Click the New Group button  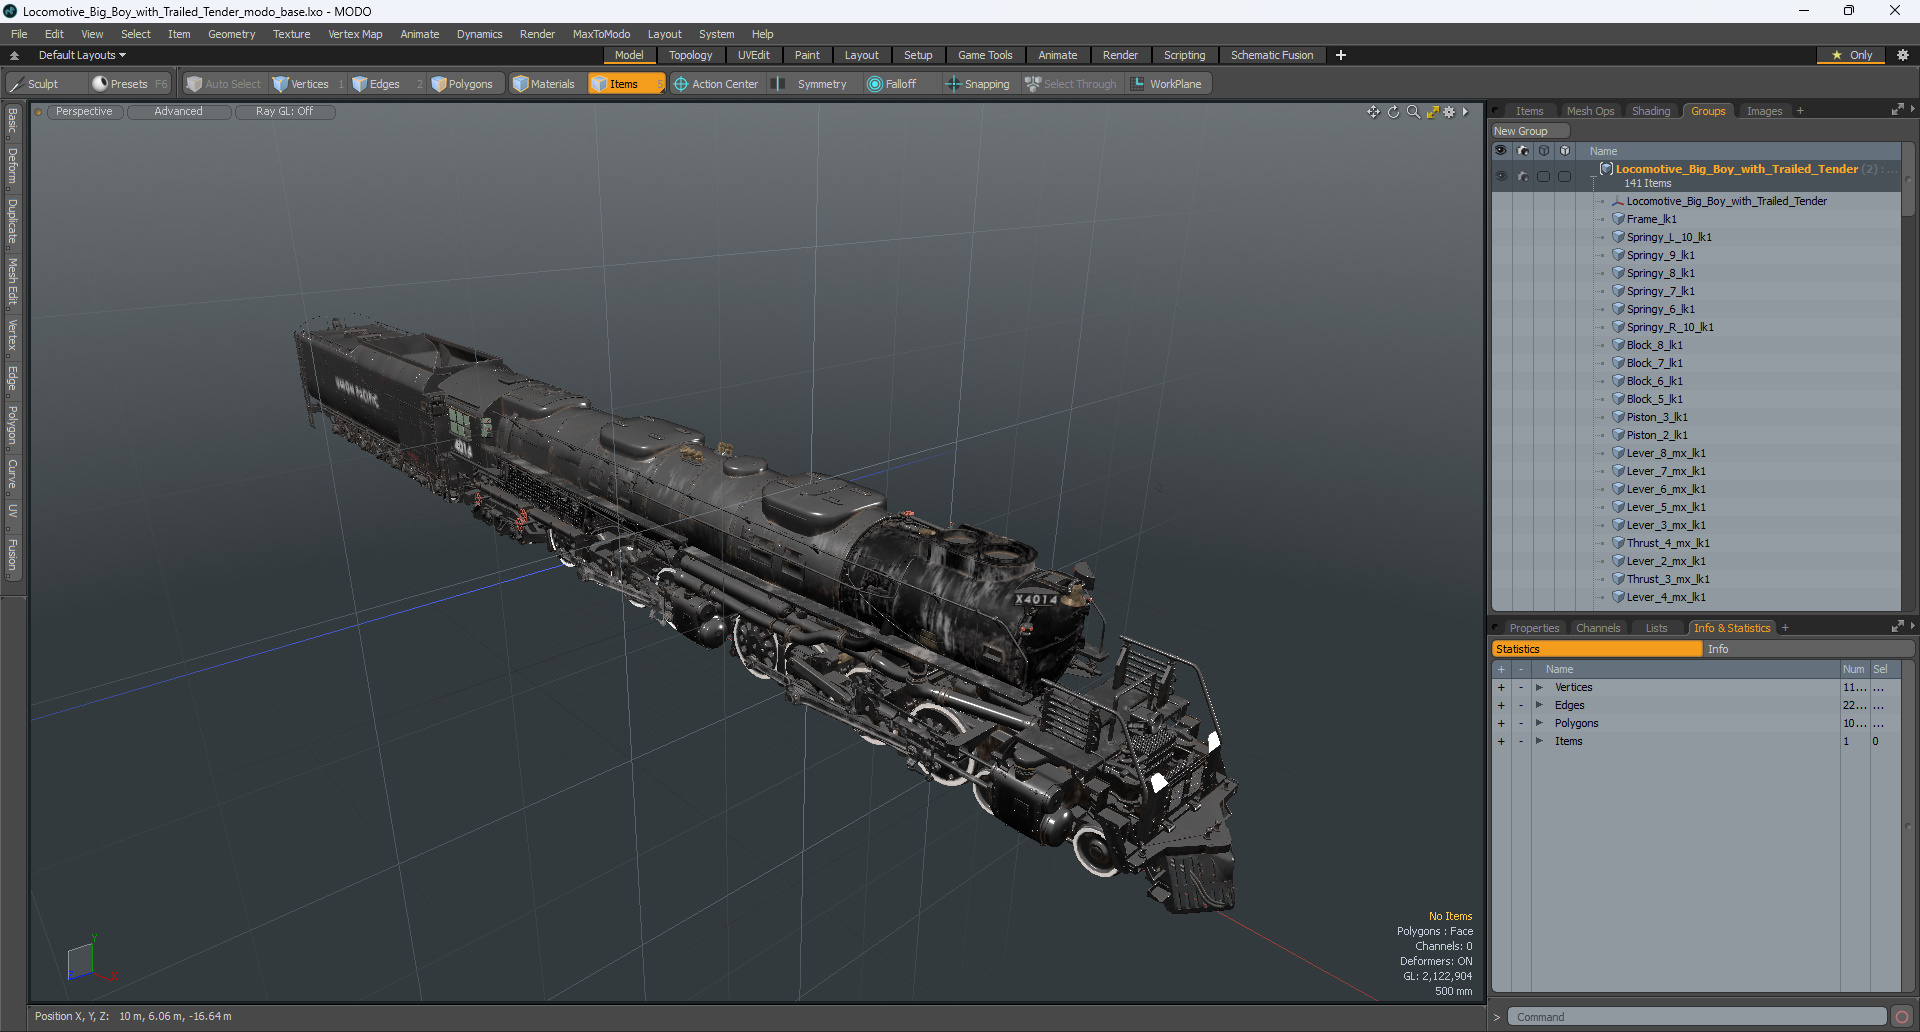[x=1530, y=131]
